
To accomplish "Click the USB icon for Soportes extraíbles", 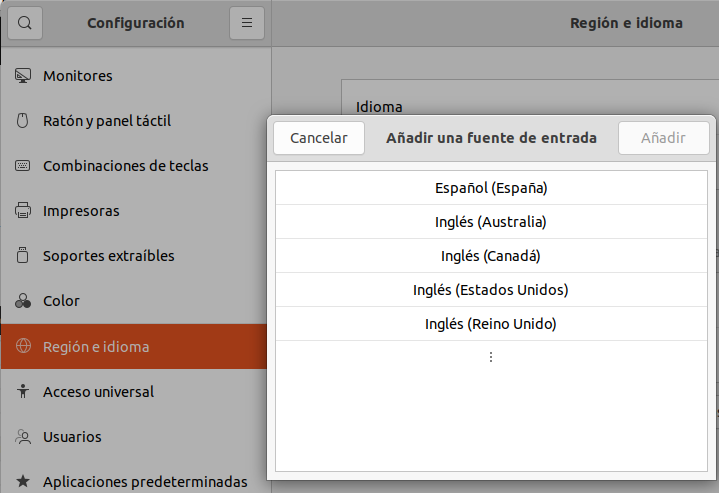I will [x=22, y=255].
